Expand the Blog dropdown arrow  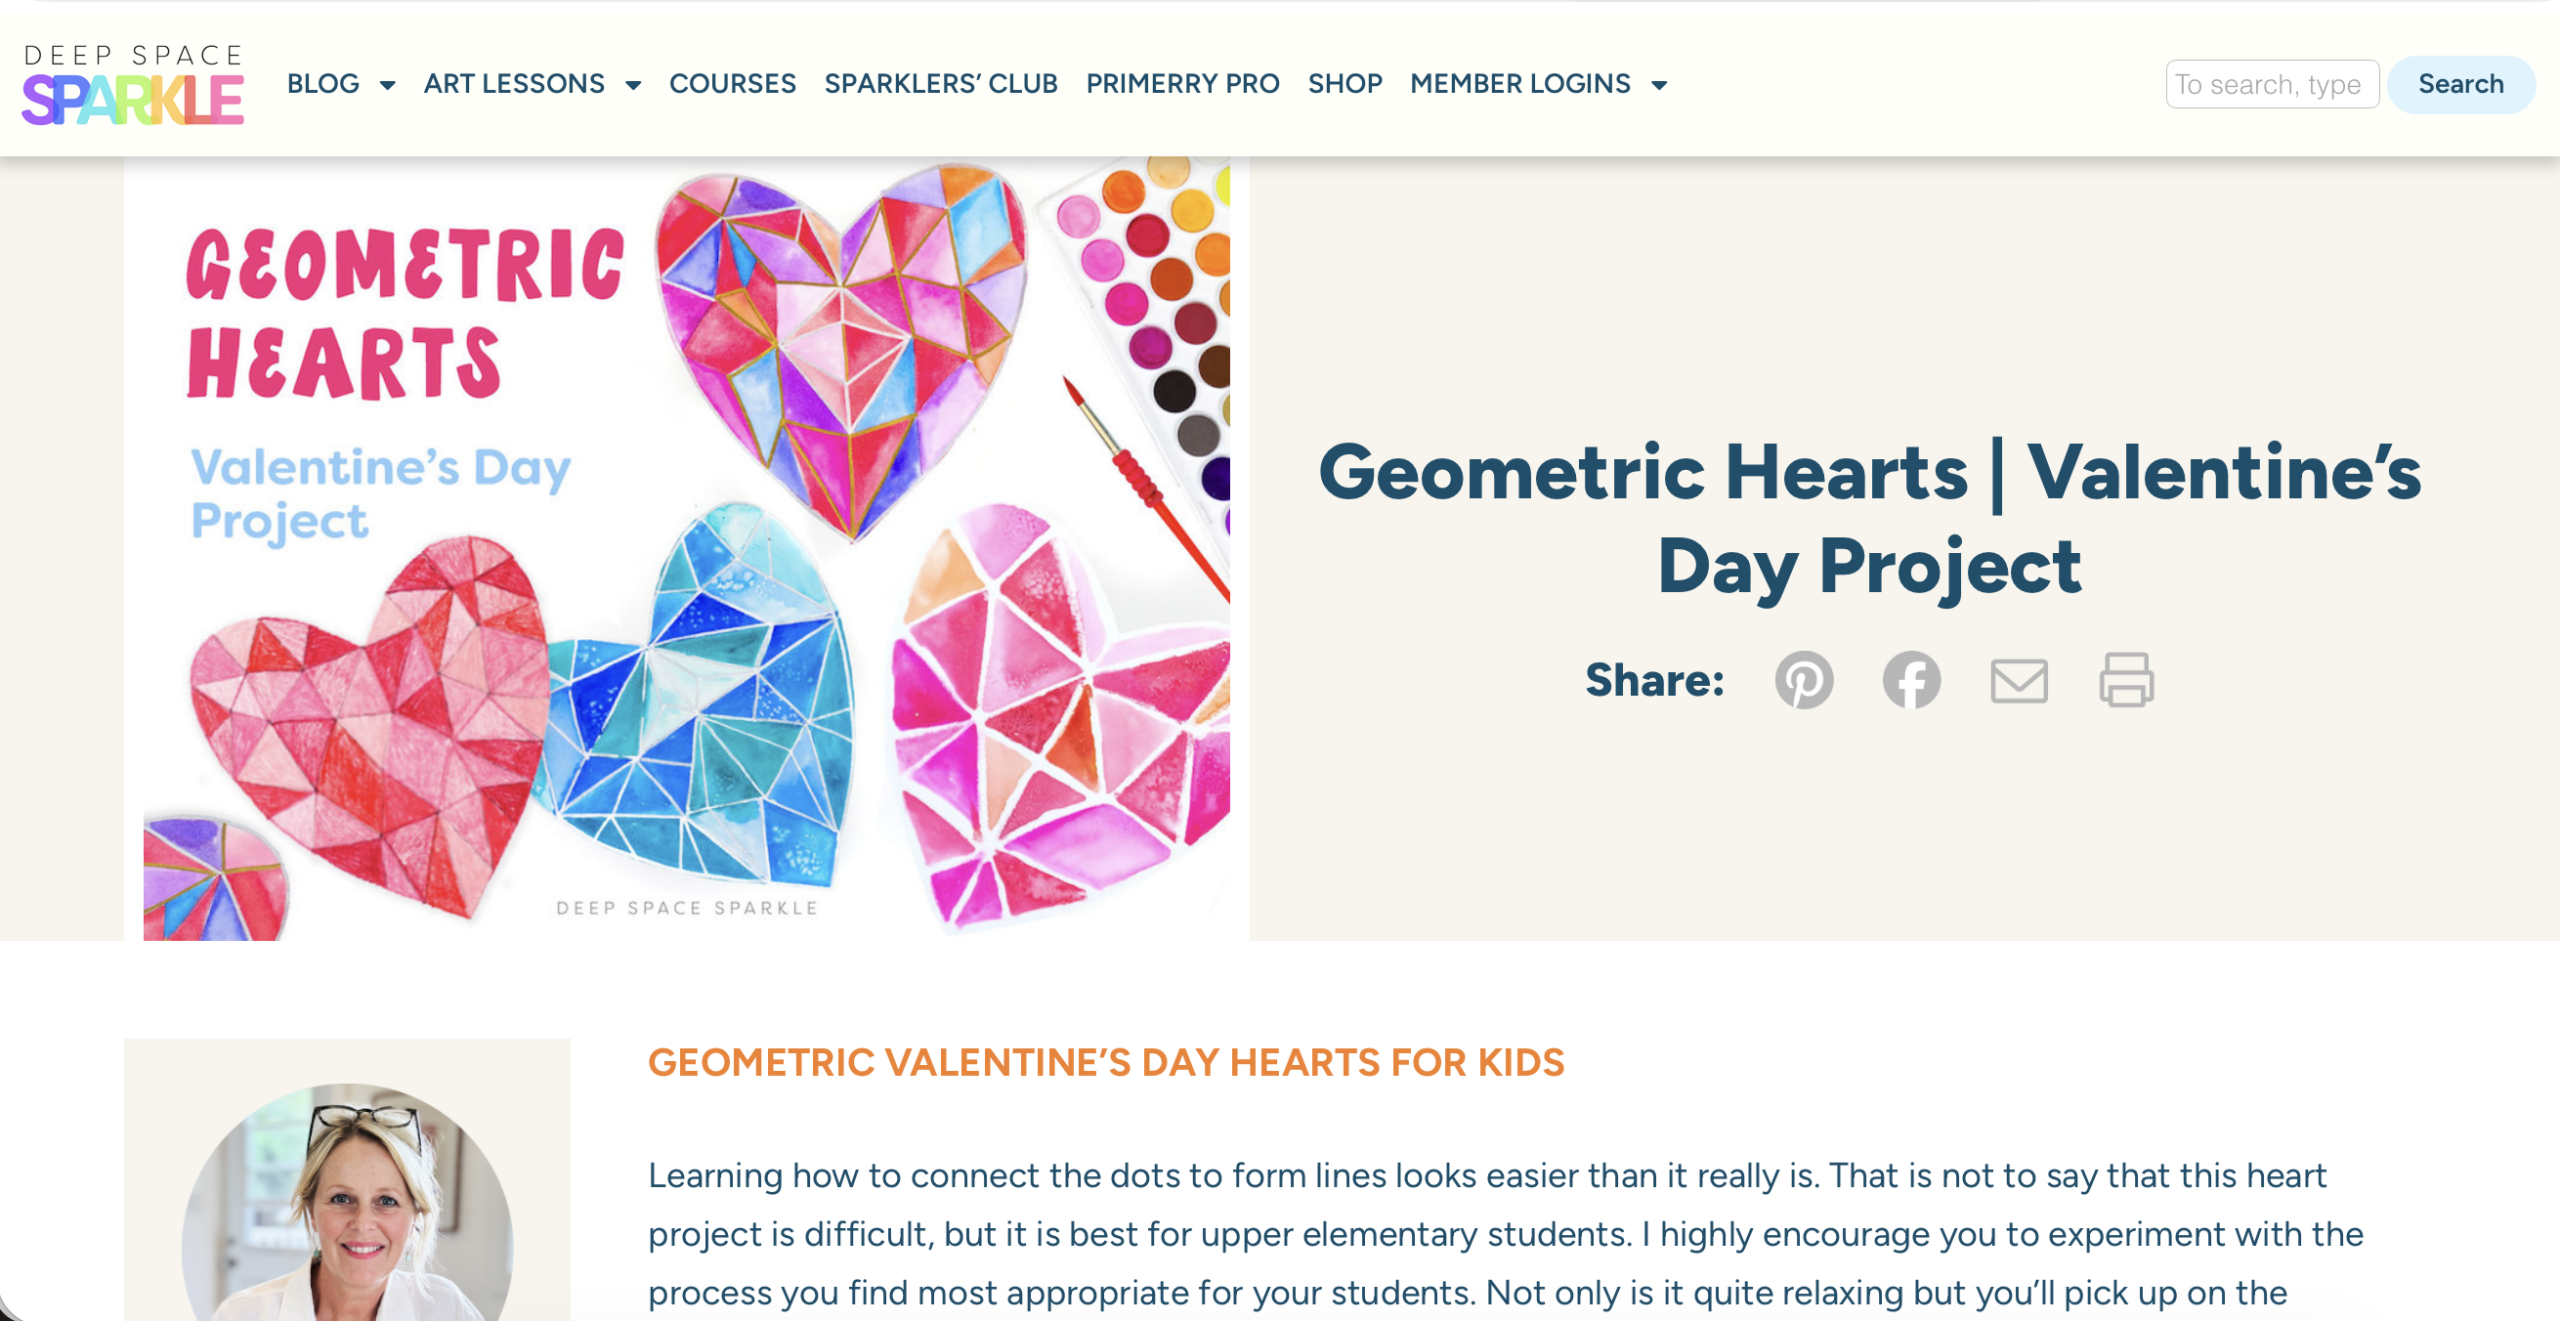(388, 85)
